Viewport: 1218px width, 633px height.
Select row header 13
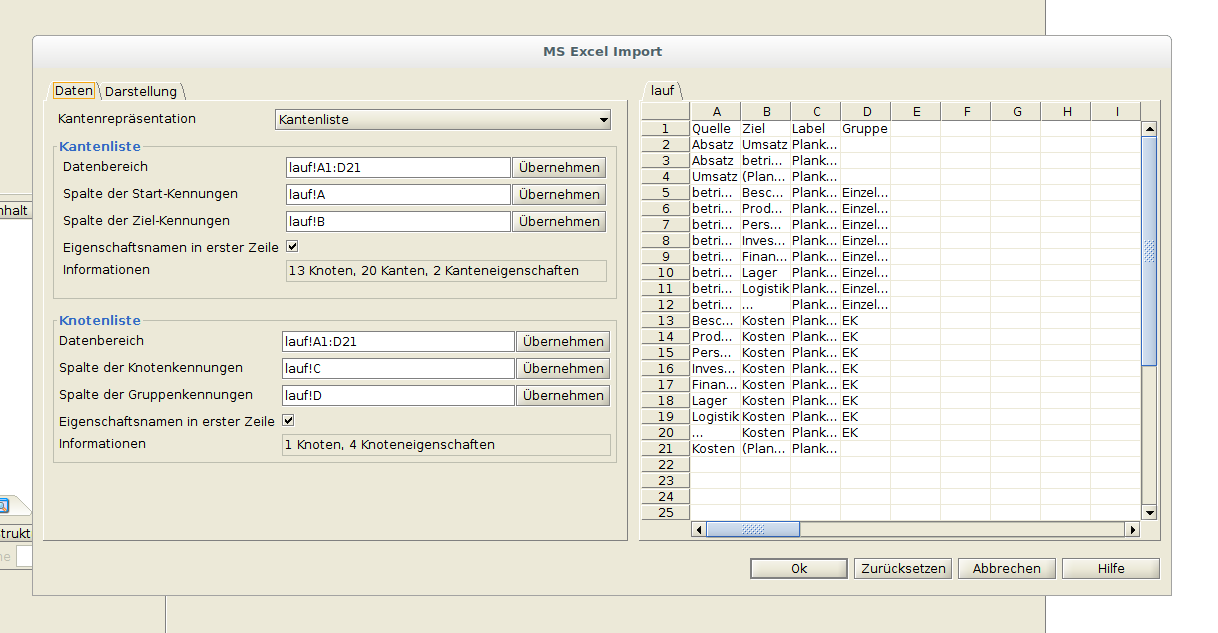(666, 320)
